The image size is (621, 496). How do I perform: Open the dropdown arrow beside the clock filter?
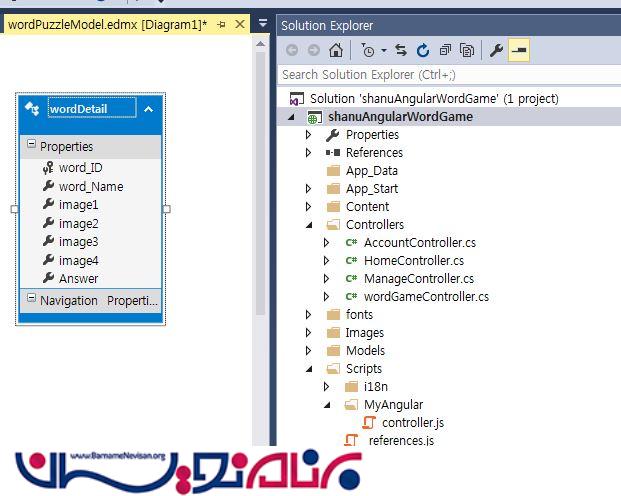[x=384, y=50]
